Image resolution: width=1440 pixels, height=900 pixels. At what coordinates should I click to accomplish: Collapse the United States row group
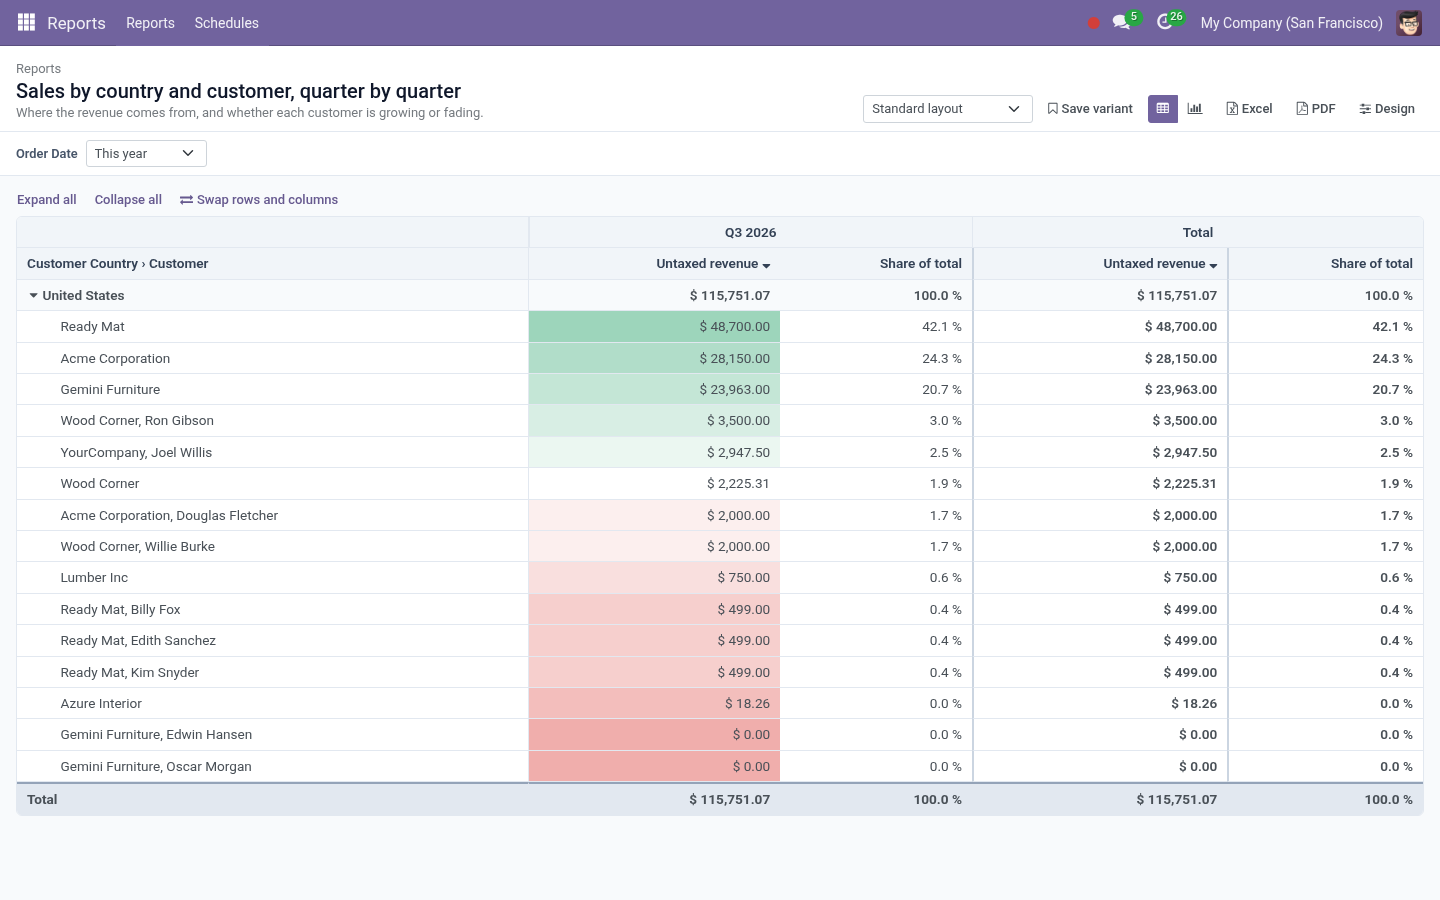point(33,295)
